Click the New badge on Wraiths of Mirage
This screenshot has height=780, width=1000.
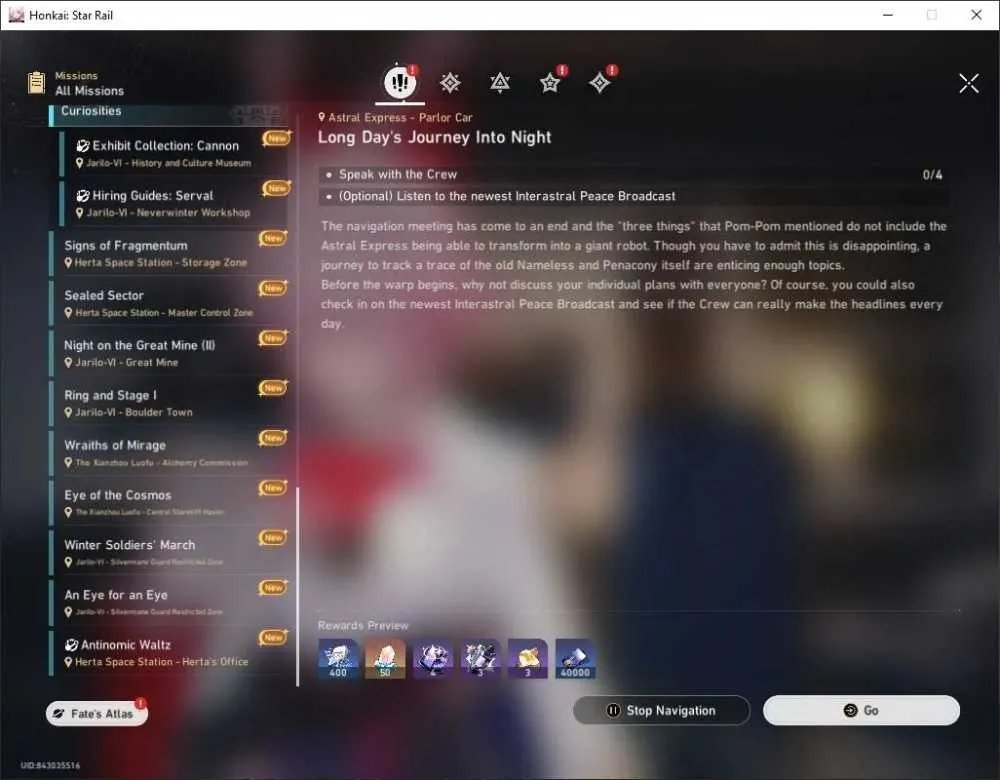coord(274,438)
